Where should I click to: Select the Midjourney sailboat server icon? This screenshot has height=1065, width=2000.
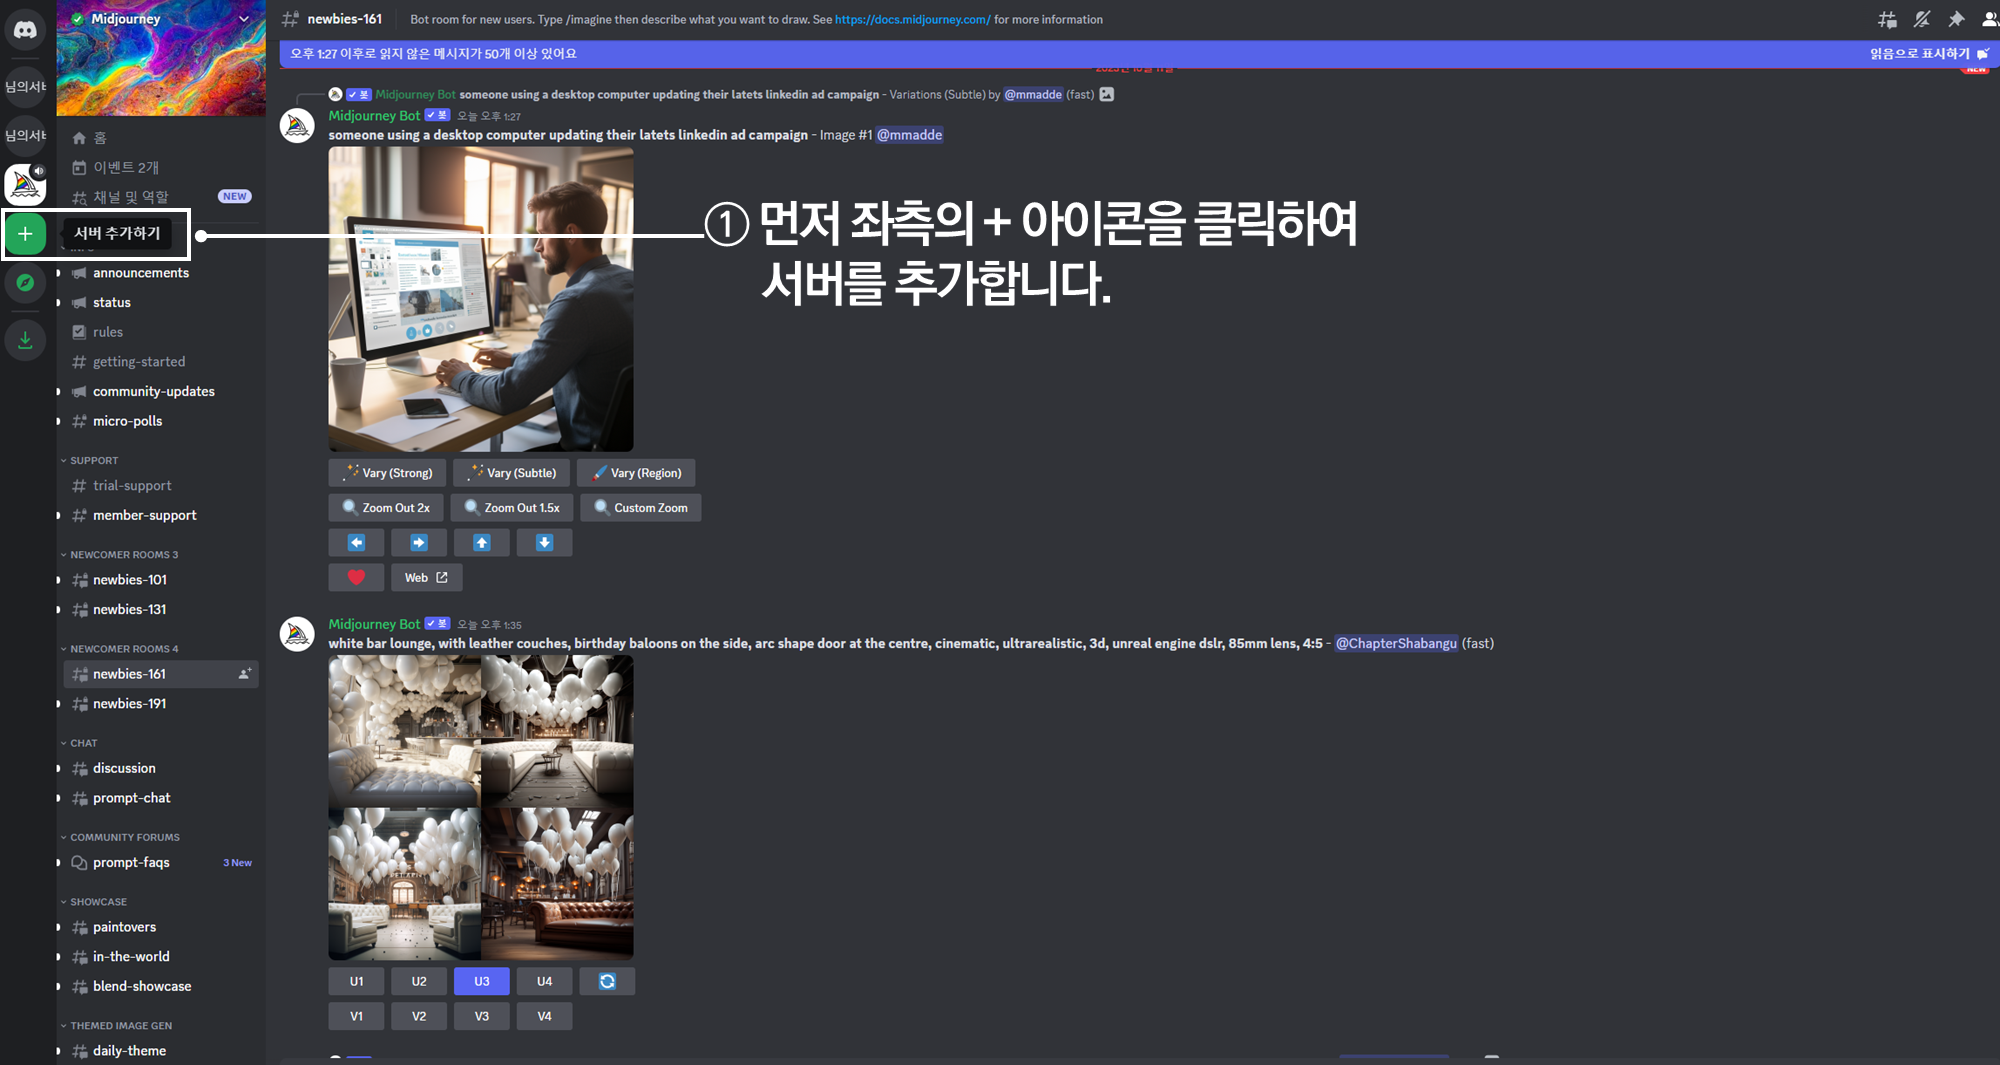[25, 185]
